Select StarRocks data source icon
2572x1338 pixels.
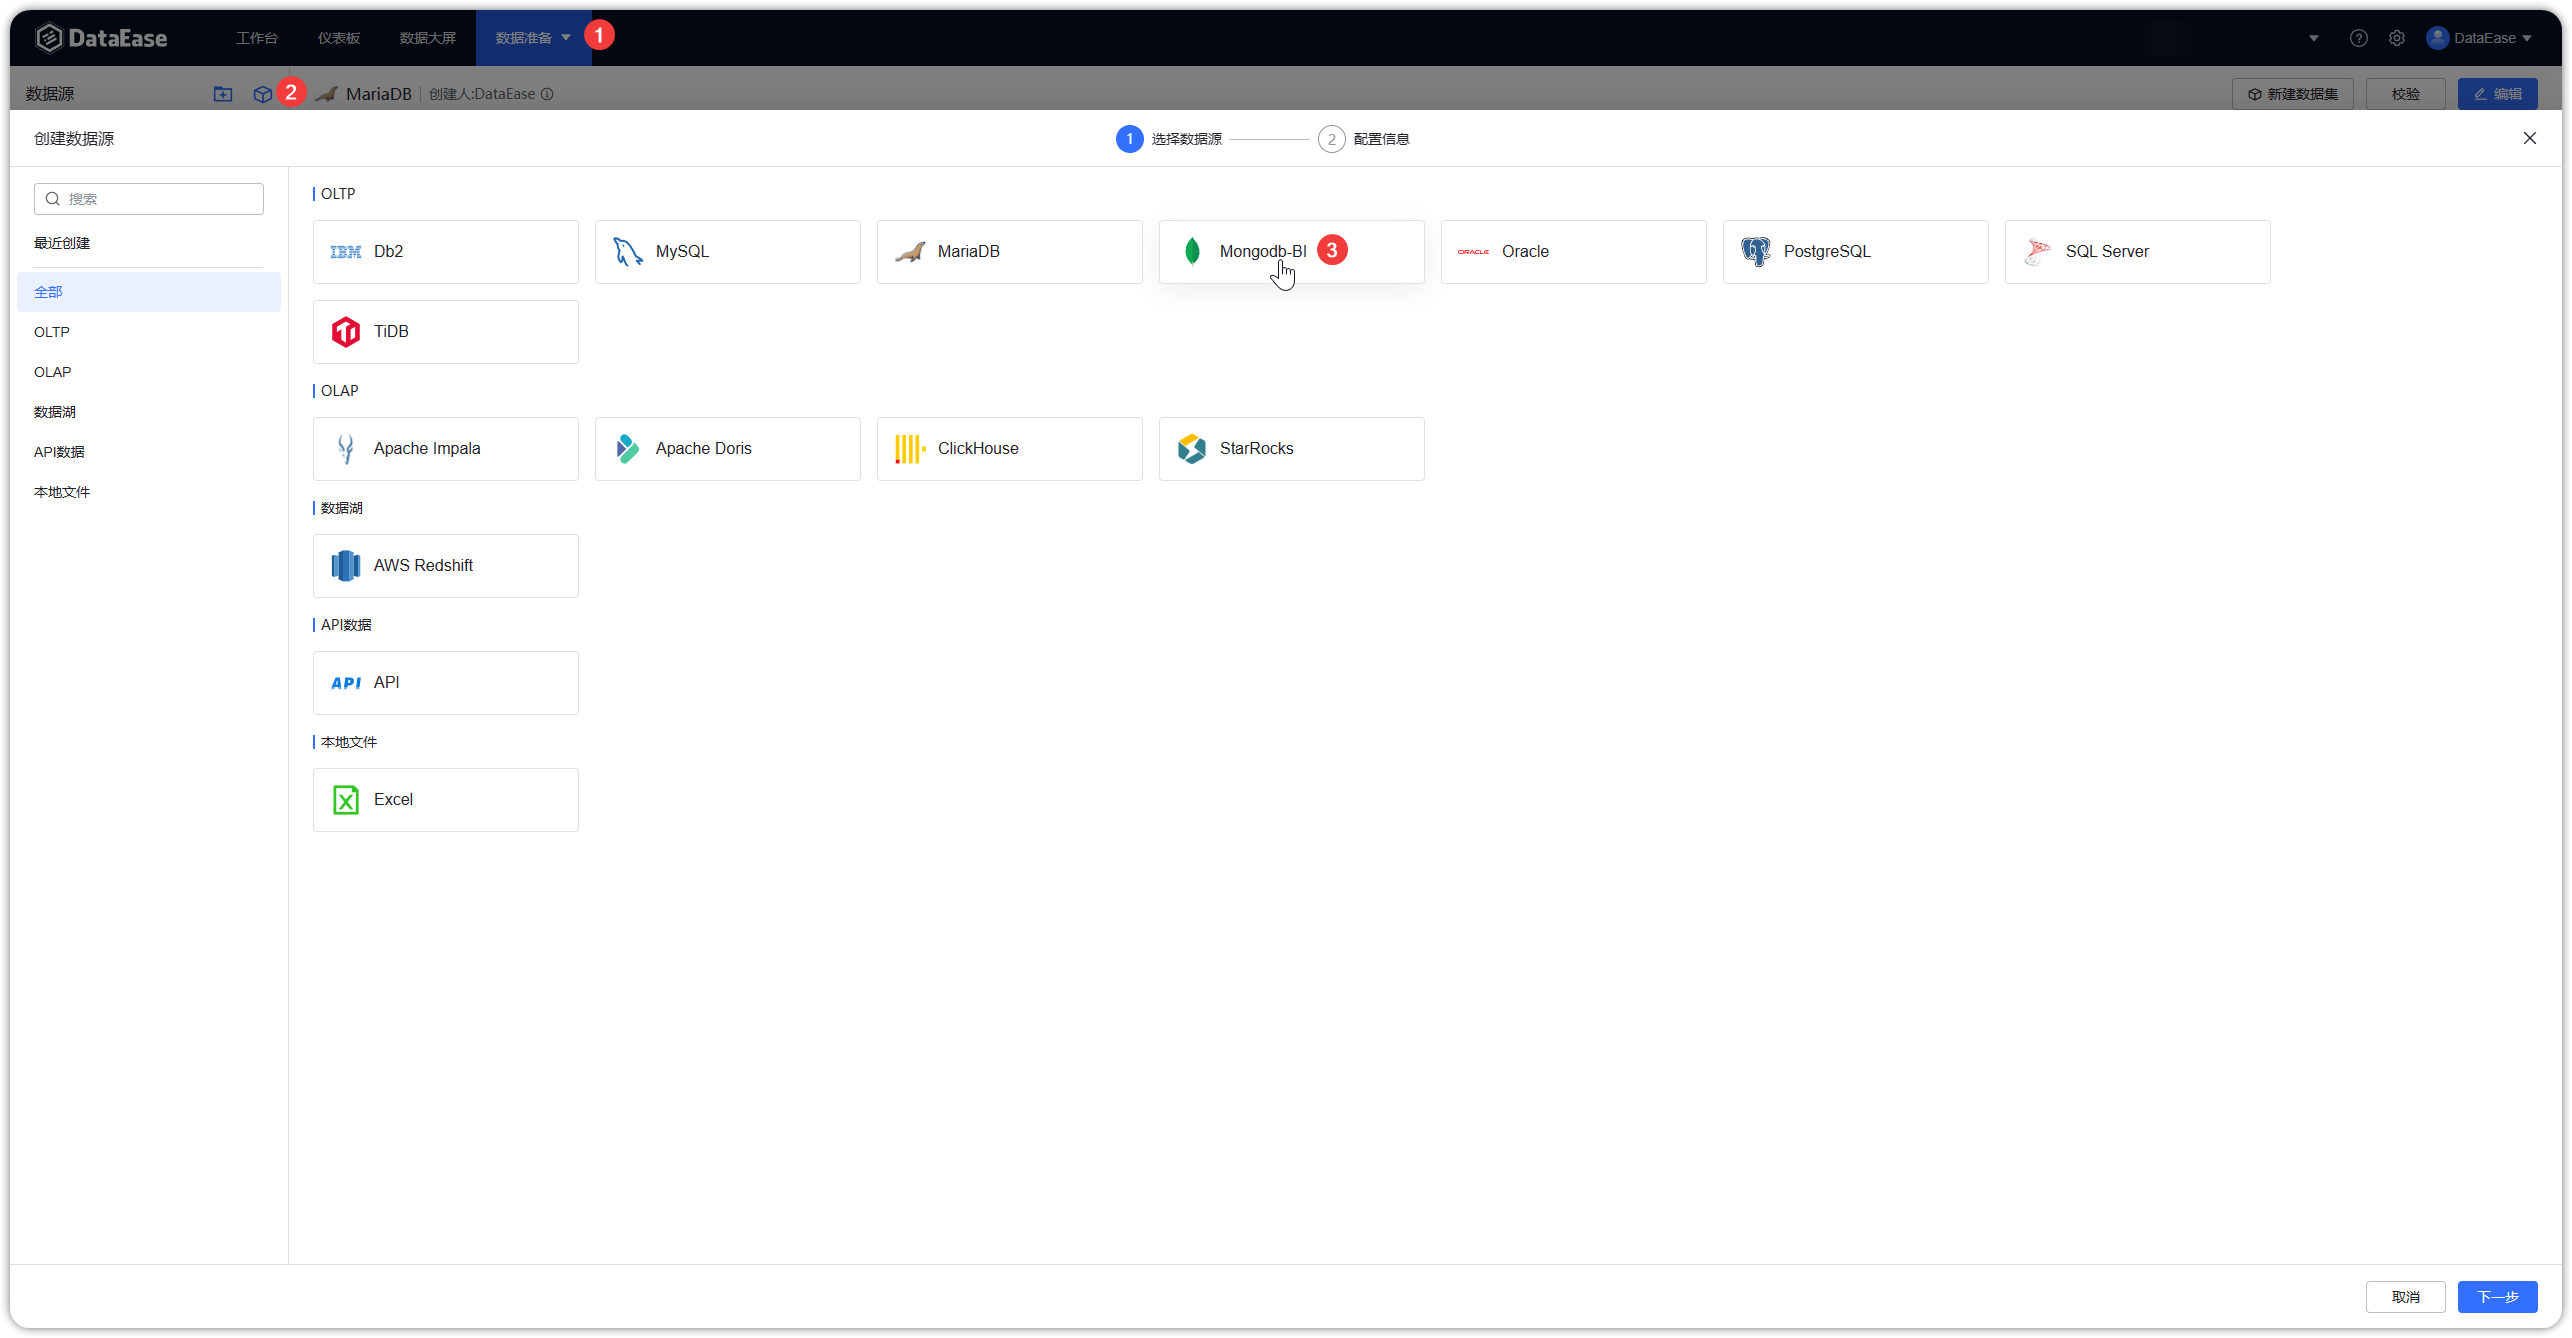coord(1191,447)
